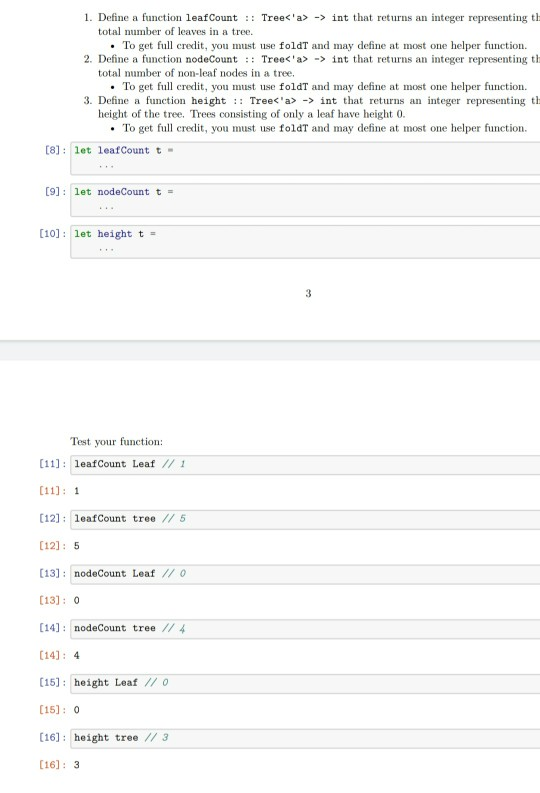Click the blue input prompt [13]:

(x=53, y=574)
